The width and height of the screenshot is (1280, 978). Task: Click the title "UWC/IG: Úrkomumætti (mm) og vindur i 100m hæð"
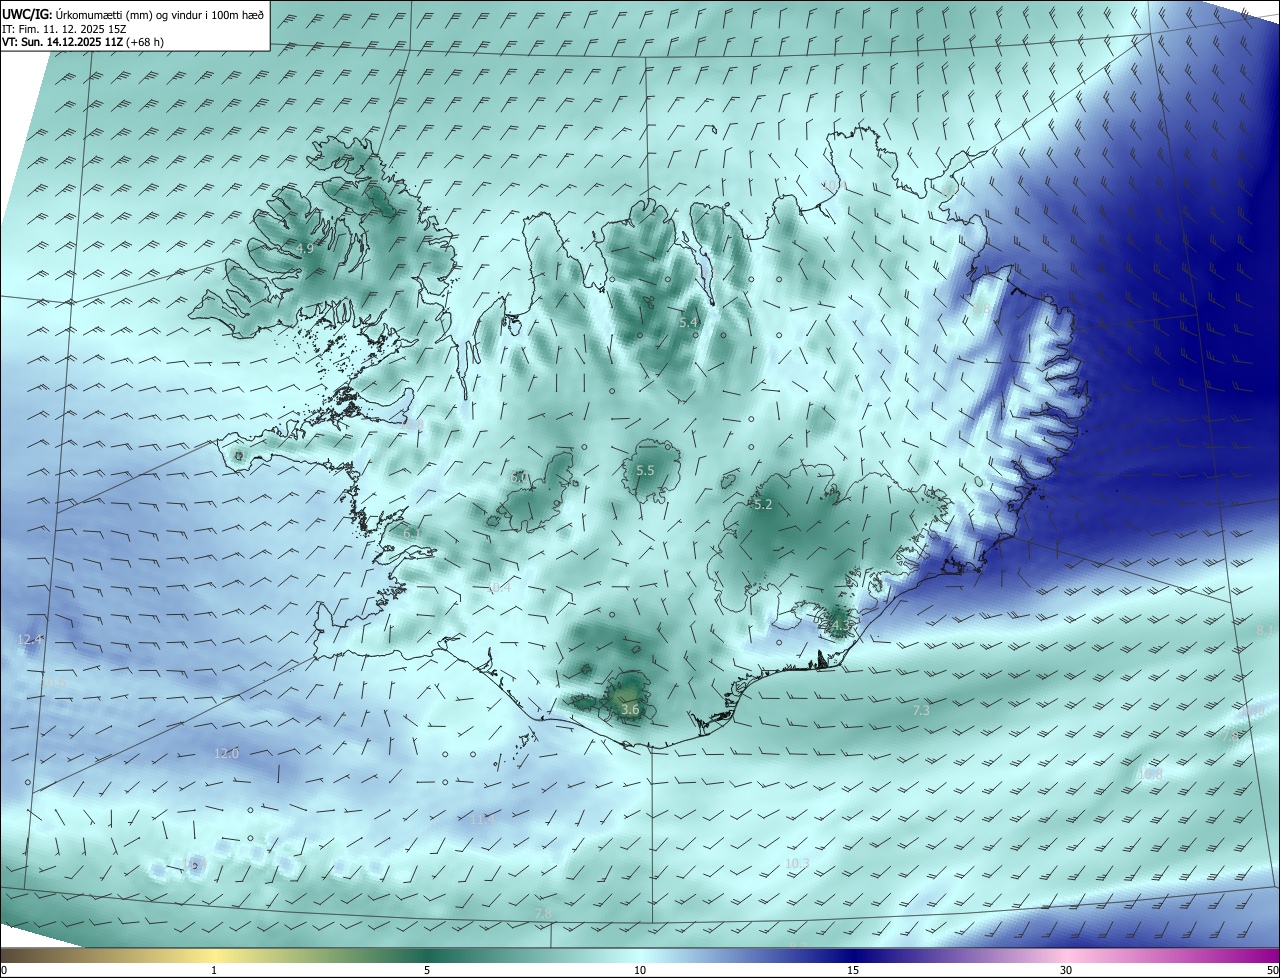[x=133, y=14]
